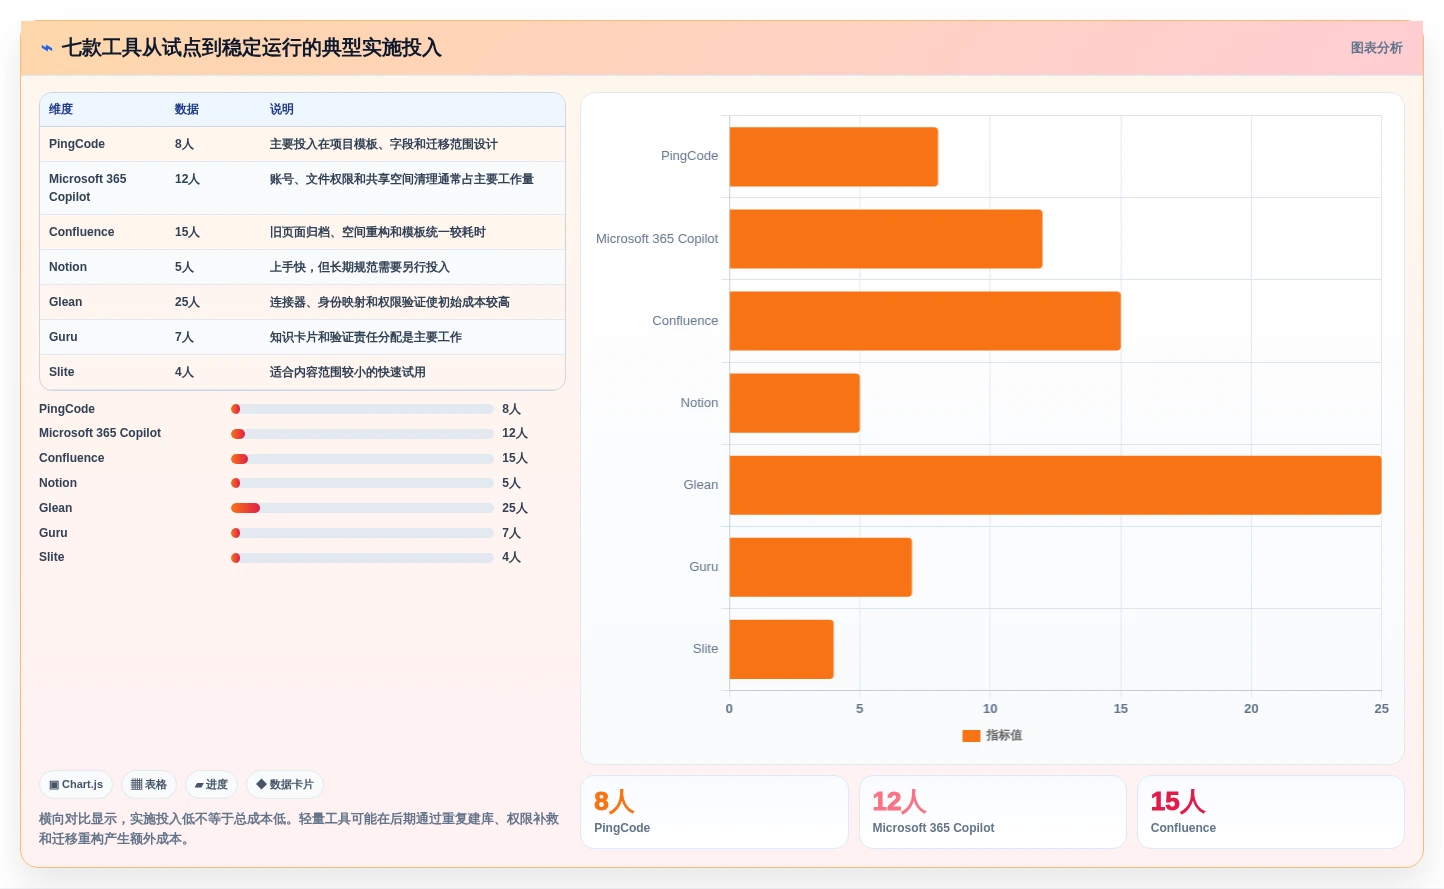Click the Glean axis label in the chart
Screen dimensions: 1444x889
pos(701,485)
